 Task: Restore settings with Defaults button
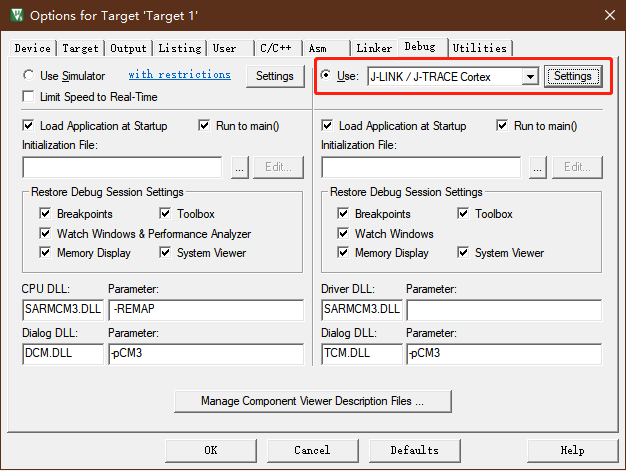point(415,451)
